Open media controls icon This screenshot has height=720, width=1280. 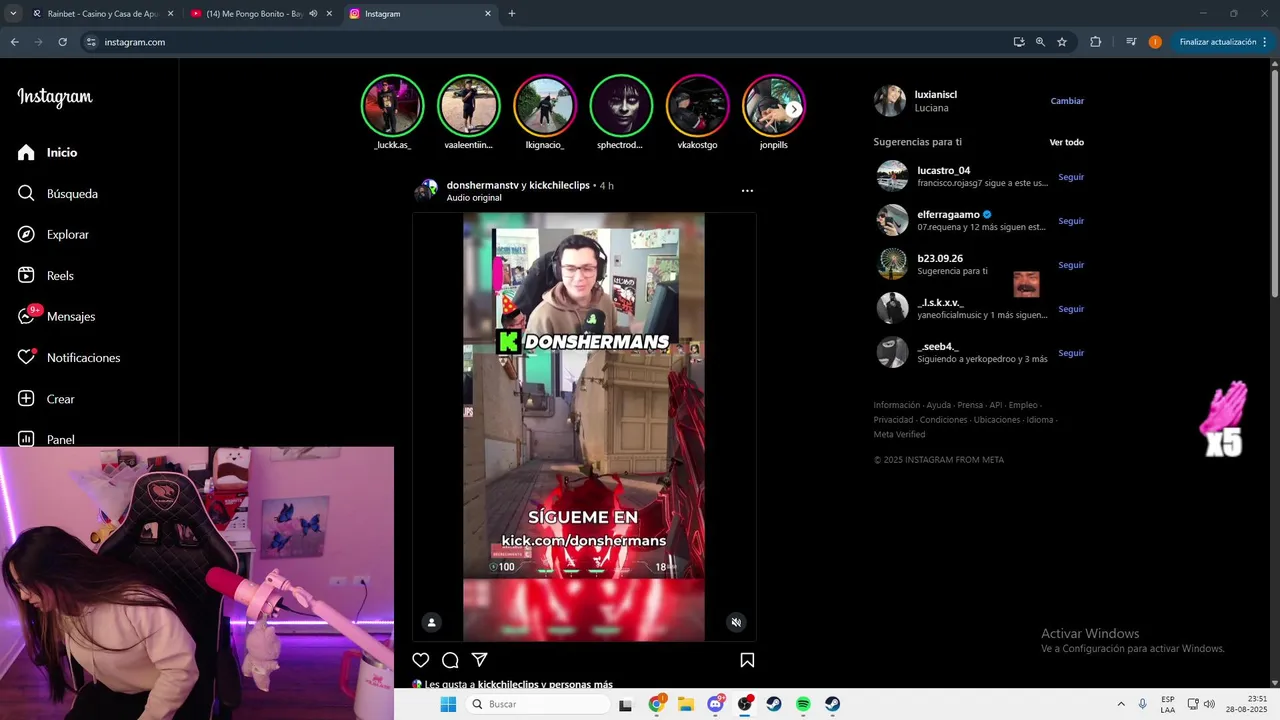click(x=1131, y=42)
